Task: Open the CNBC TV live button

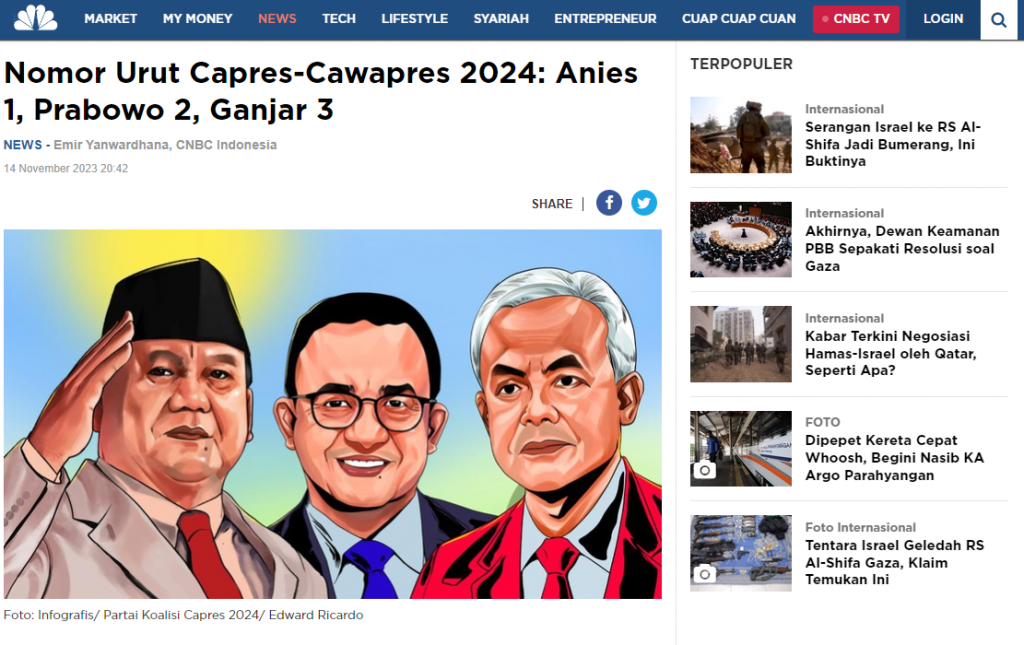Action: coord(856,19)
